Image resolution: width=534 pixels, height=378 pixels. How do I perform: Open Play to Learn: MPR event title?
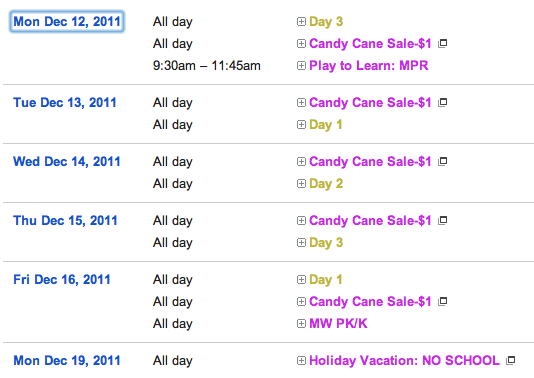click(x=368, y=65)
